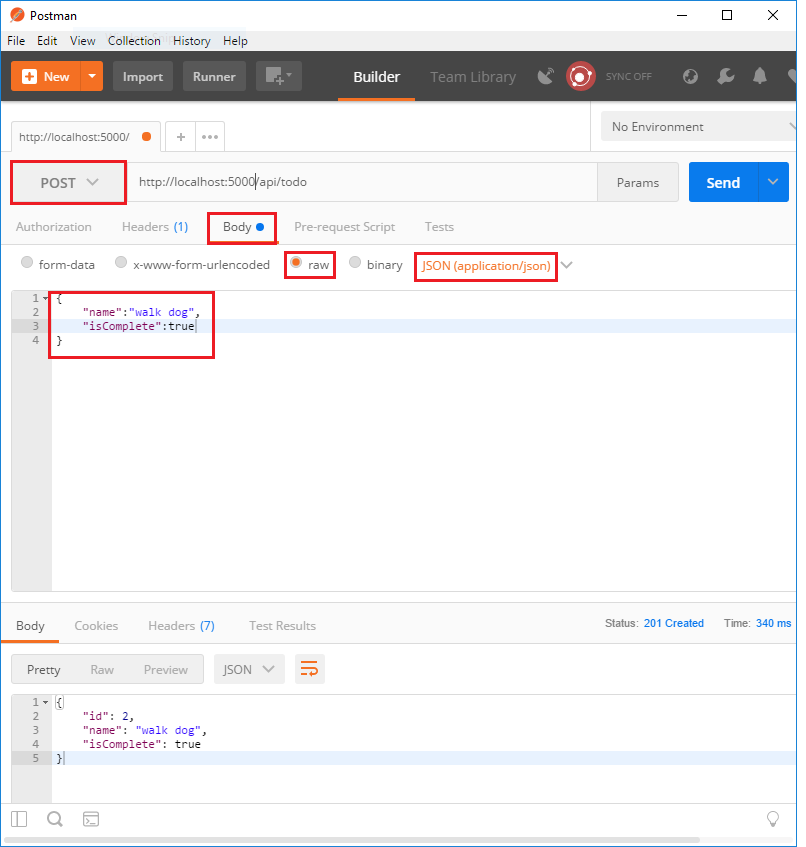Toggle the sidebar icon in status bar
Image resolution: width=806 pixels, height=847 pixels.
[19, 819]
